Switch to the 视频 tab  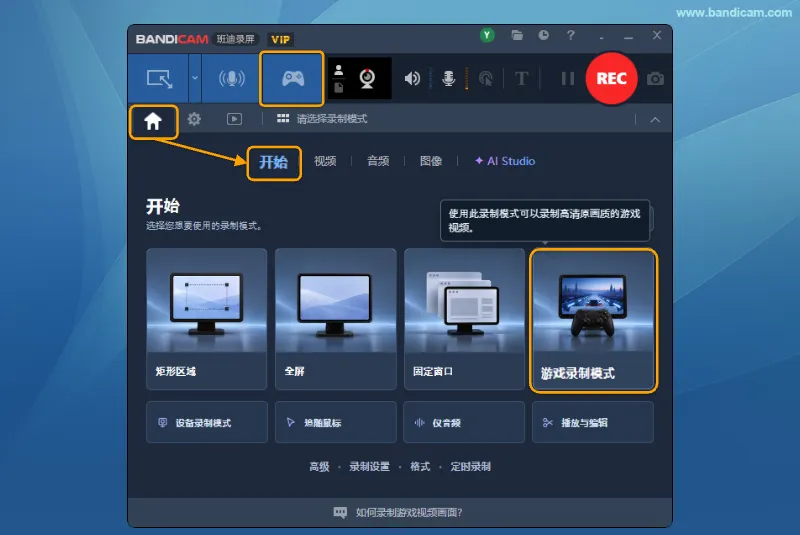[325, 161]
